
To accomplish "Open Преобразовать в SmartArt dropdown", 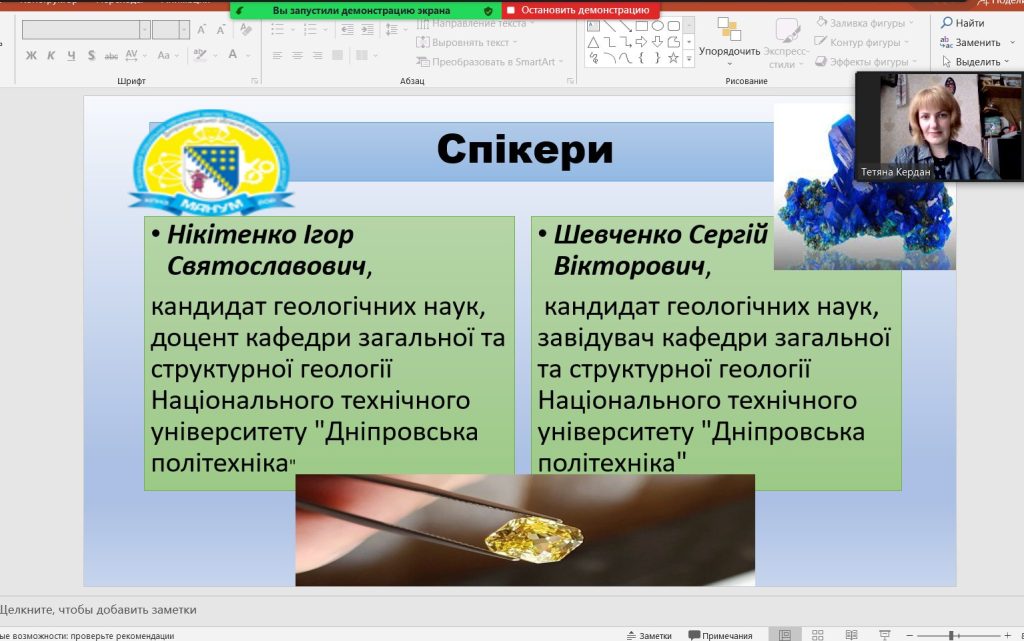I will click(490, 62).
